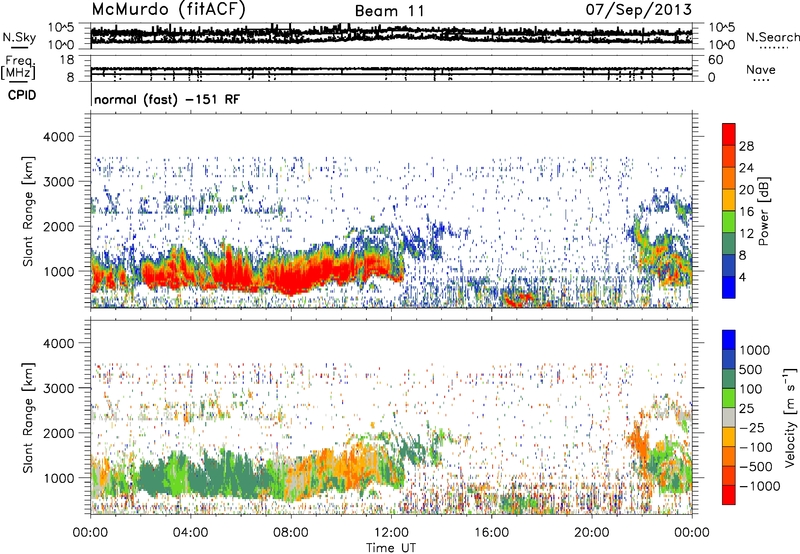Click the 08:00 time axis tick label
The image size is (800, 554).
click(x=291, y=533)
